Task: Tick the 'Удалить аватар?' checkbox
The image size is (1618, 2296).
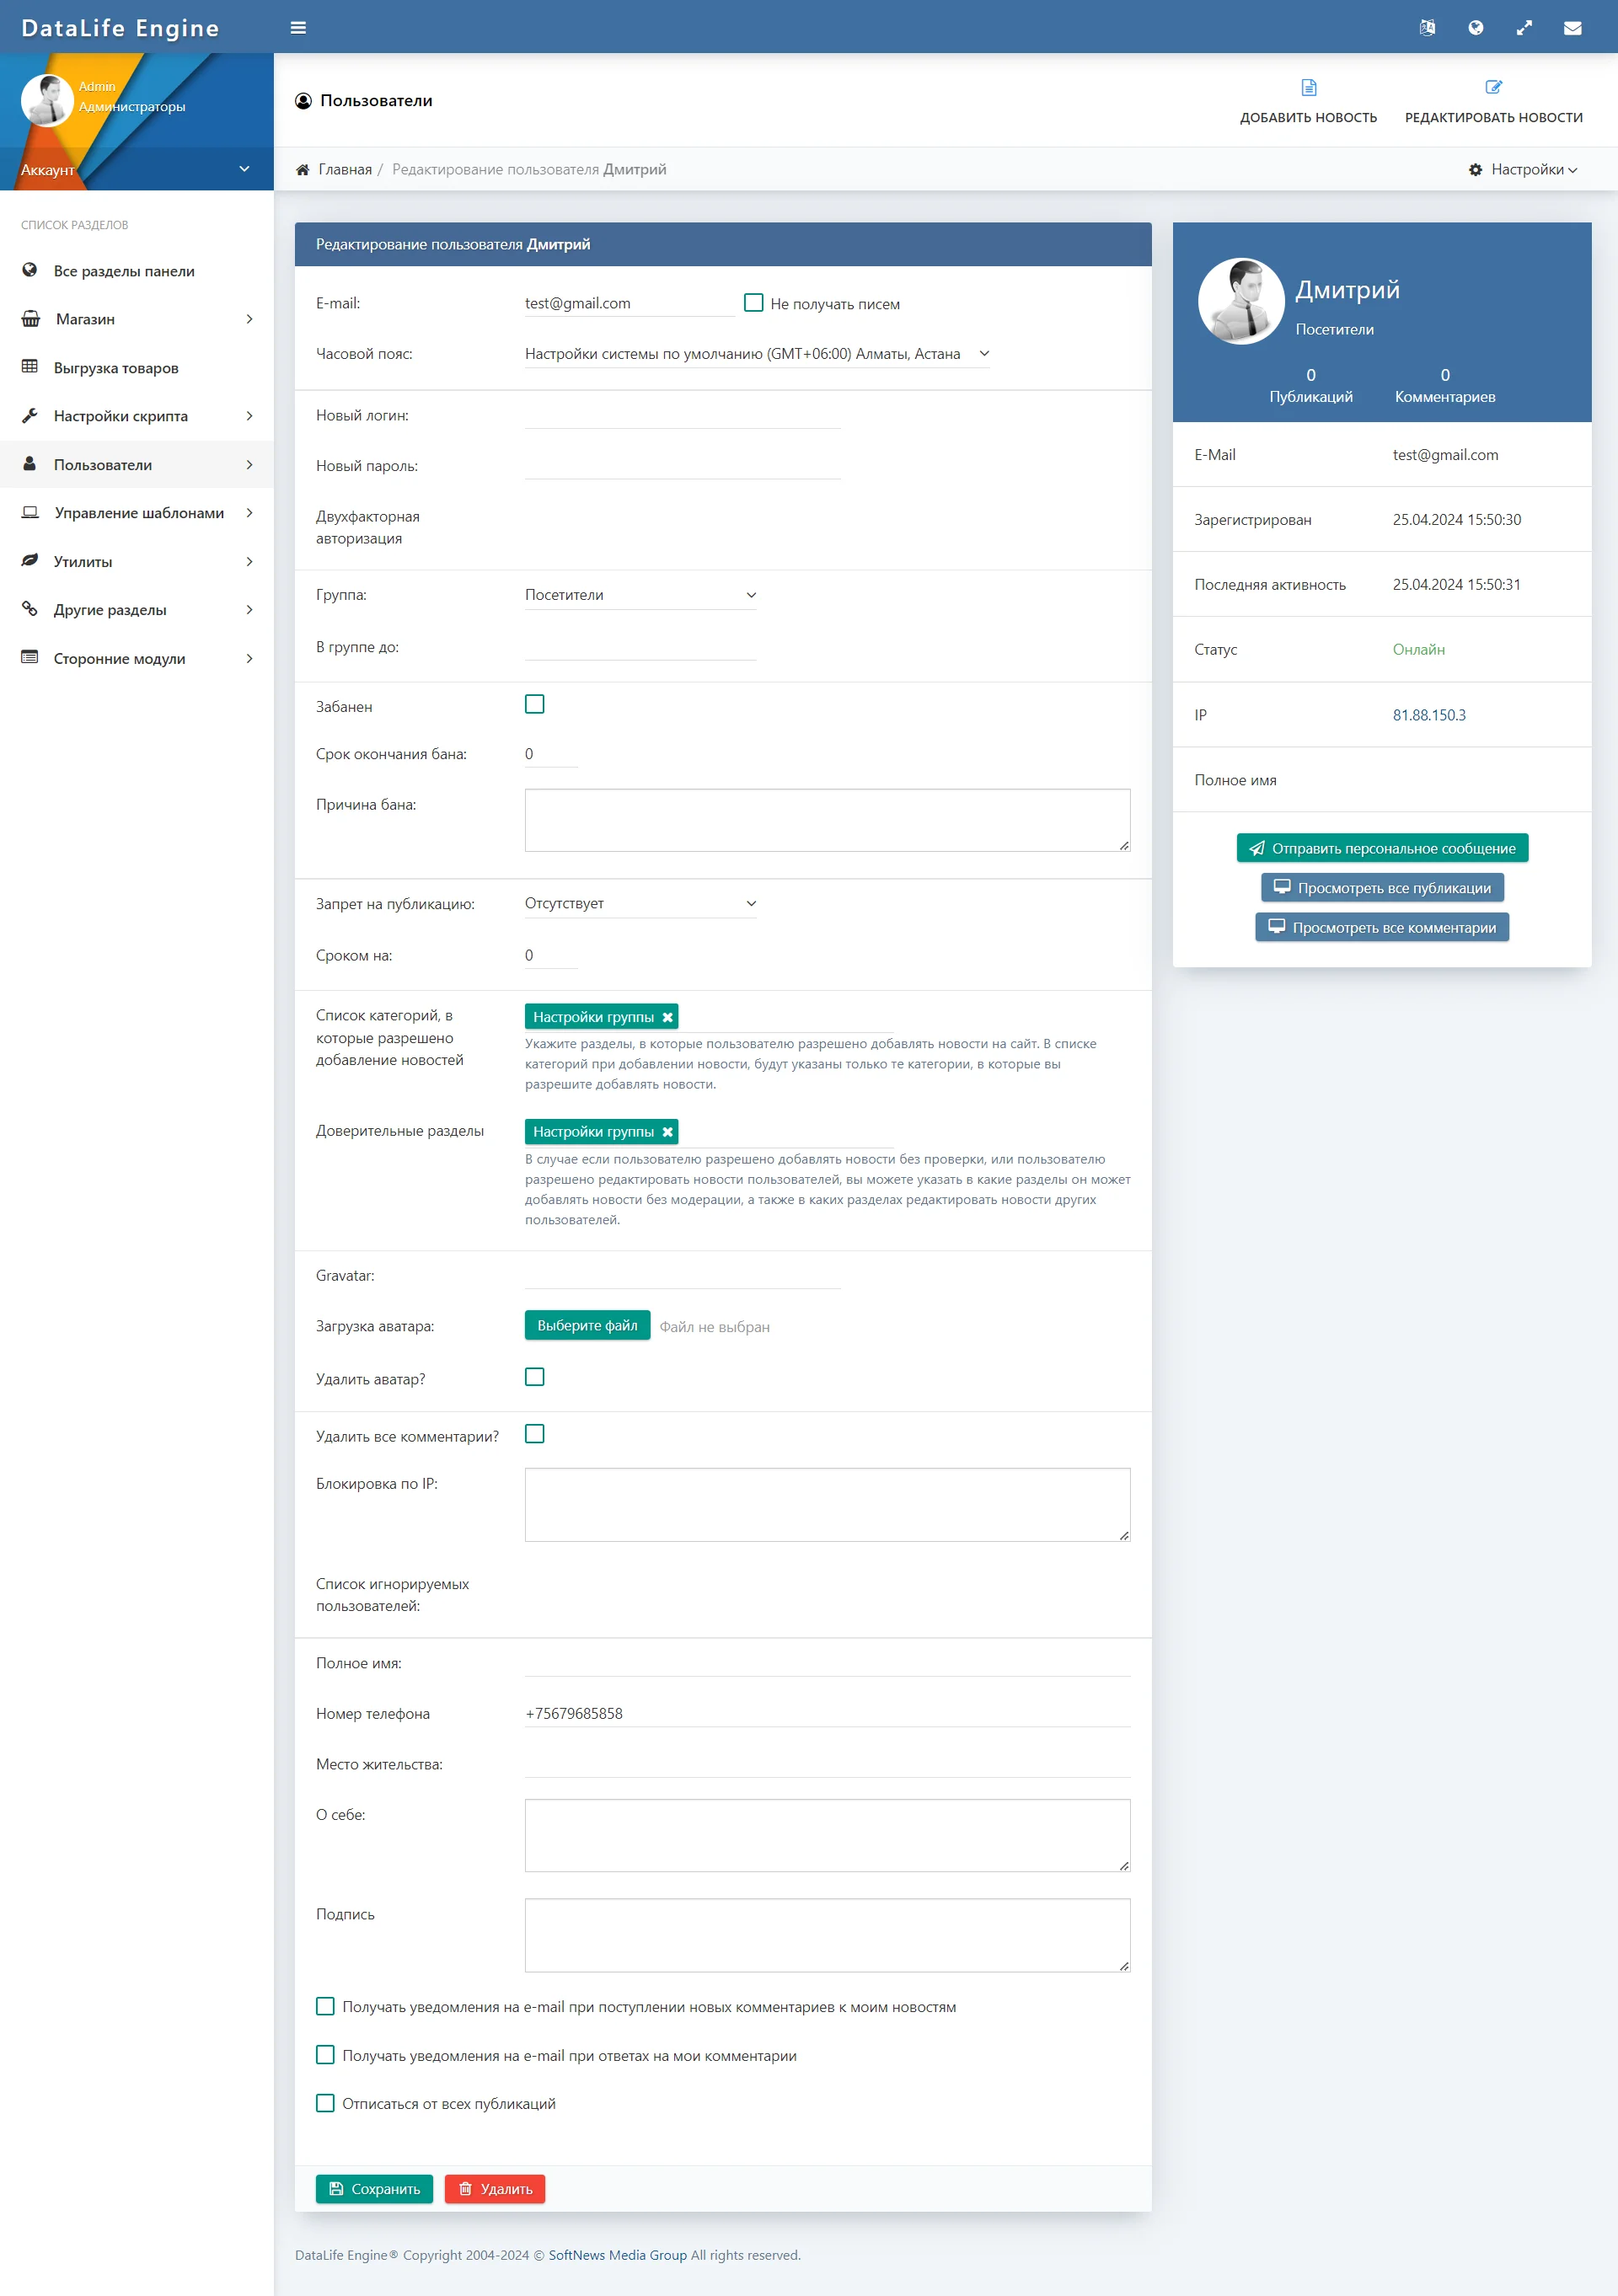Action: pyautogui.click(x=535, y=1377)
